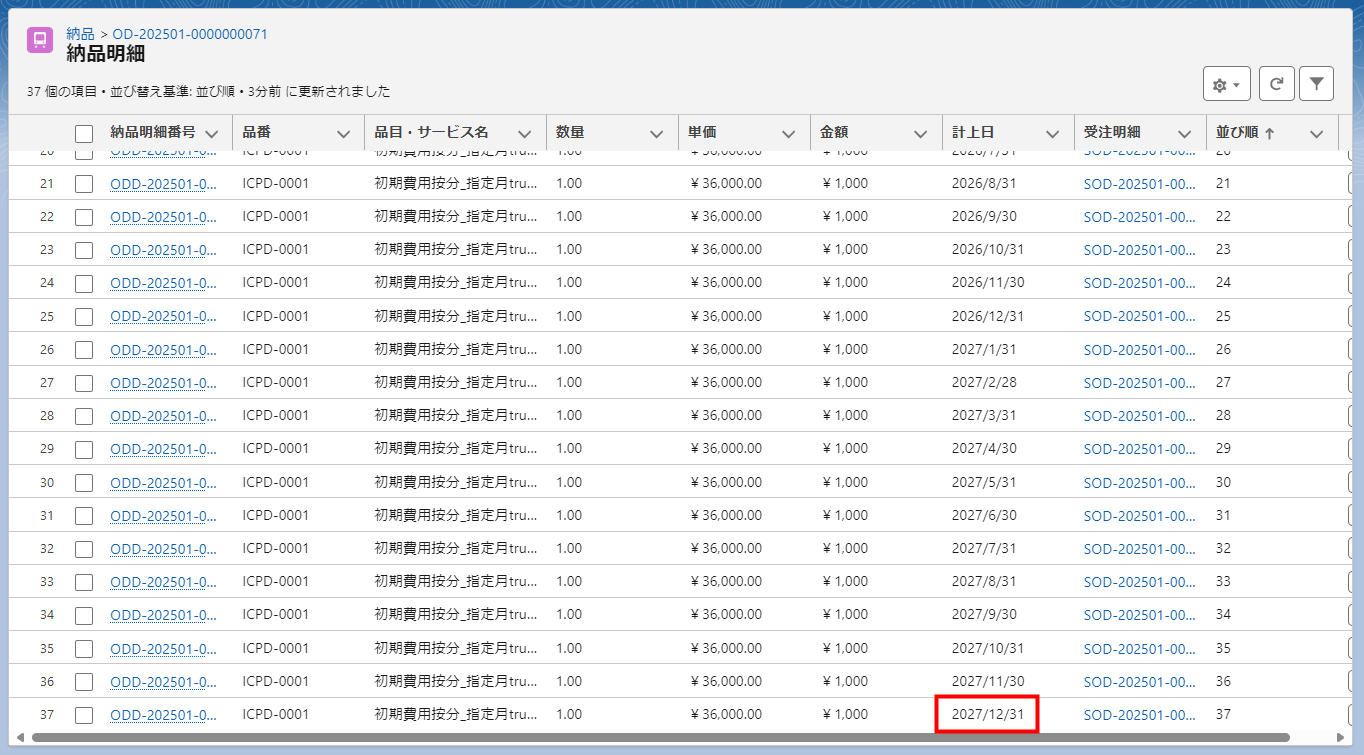Expand the 単価 column header menu

[788, 133]
